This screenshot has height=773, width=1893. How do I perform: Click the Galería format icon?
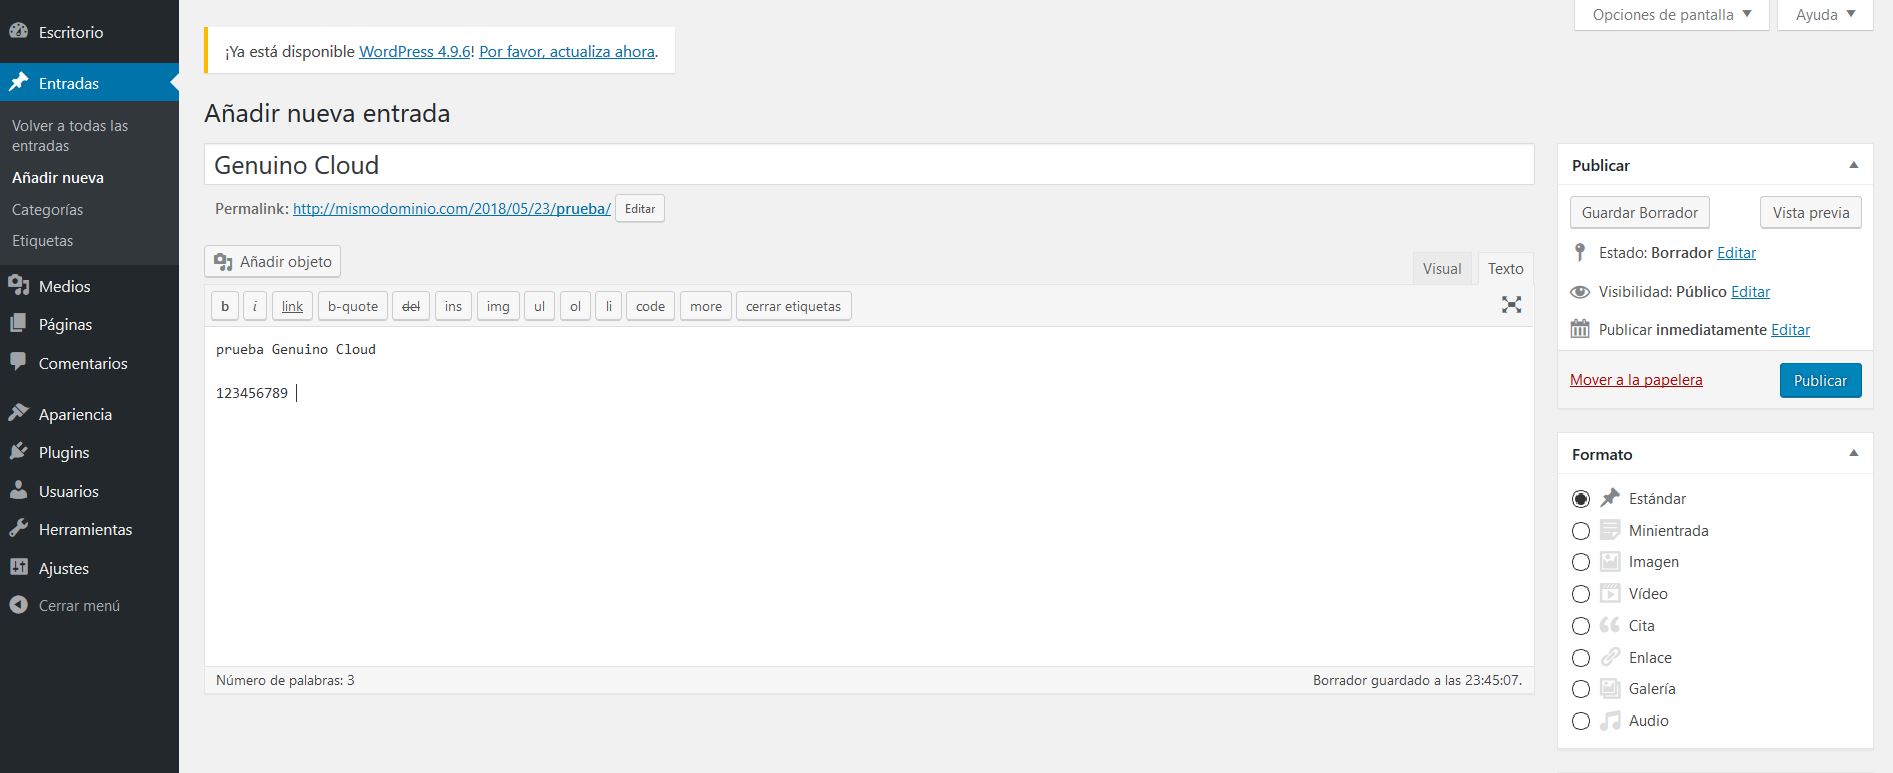[x=1610, y=688]
